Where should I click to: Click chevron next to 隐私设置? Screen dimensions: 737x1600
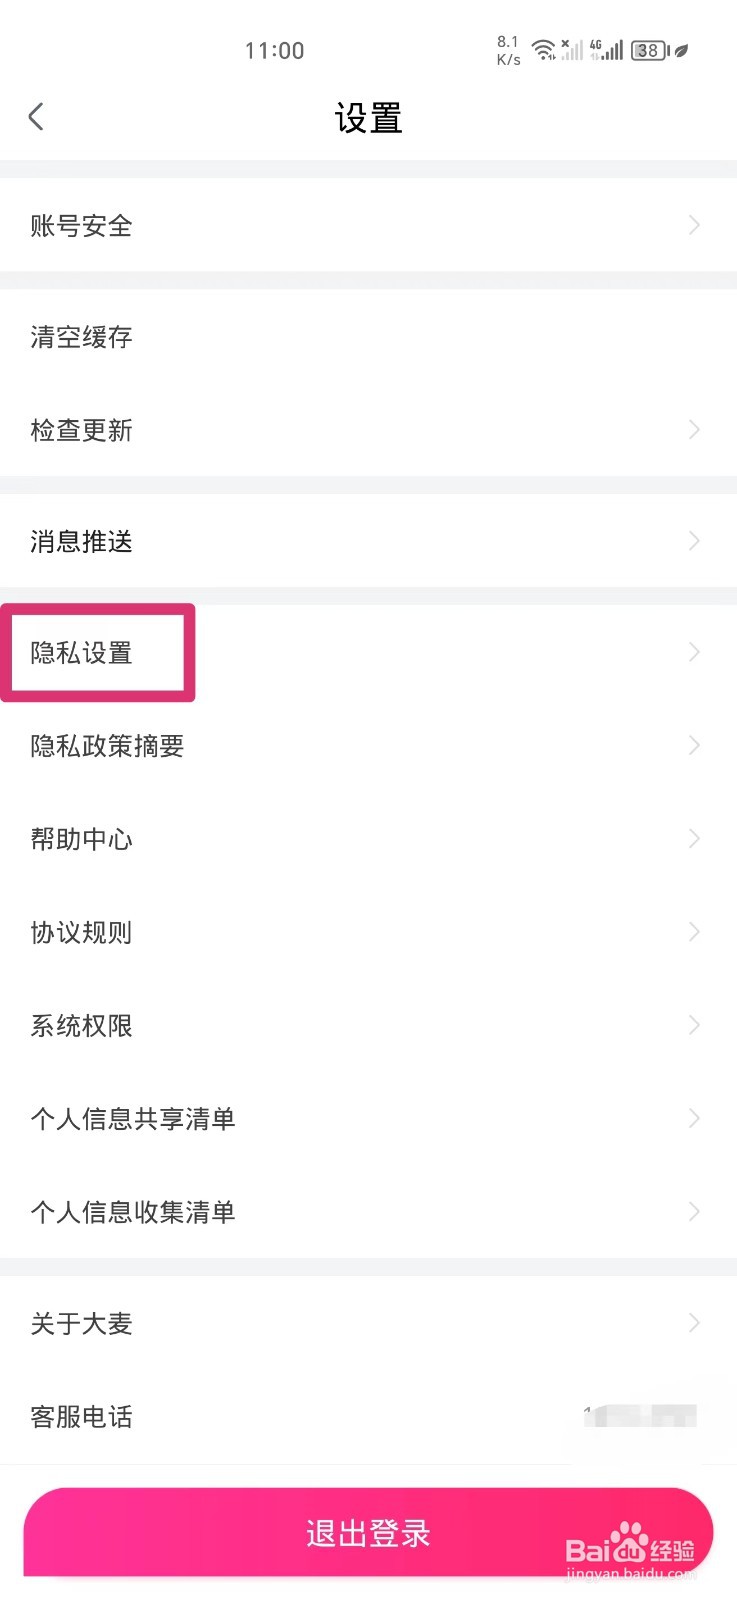click(x=694, y=653)
